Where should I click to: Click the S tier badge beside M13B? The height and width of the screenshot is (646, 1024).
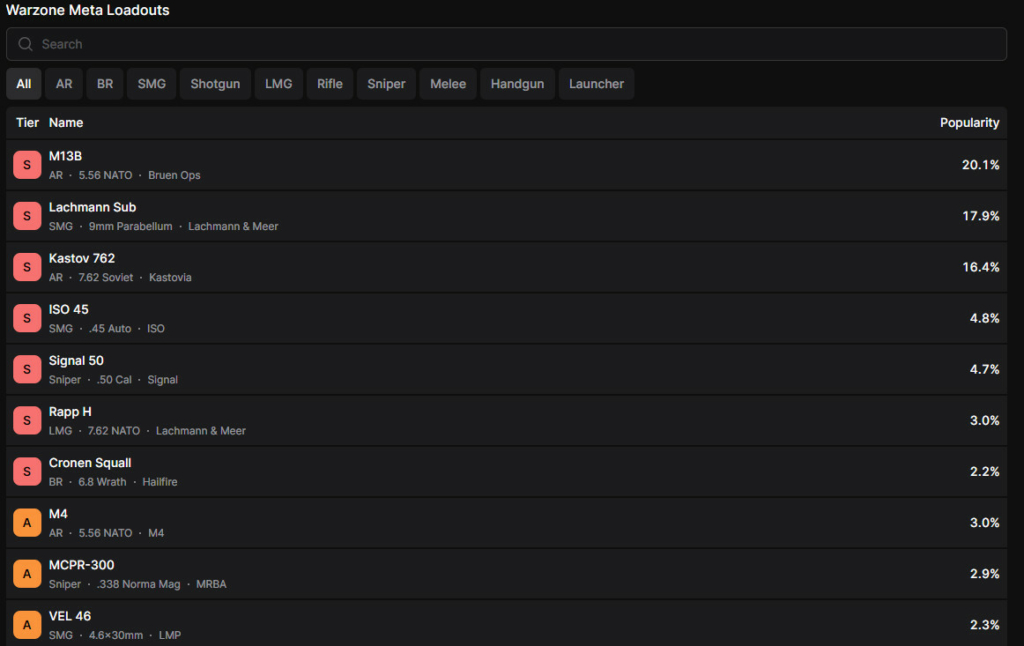coord(27,165)
